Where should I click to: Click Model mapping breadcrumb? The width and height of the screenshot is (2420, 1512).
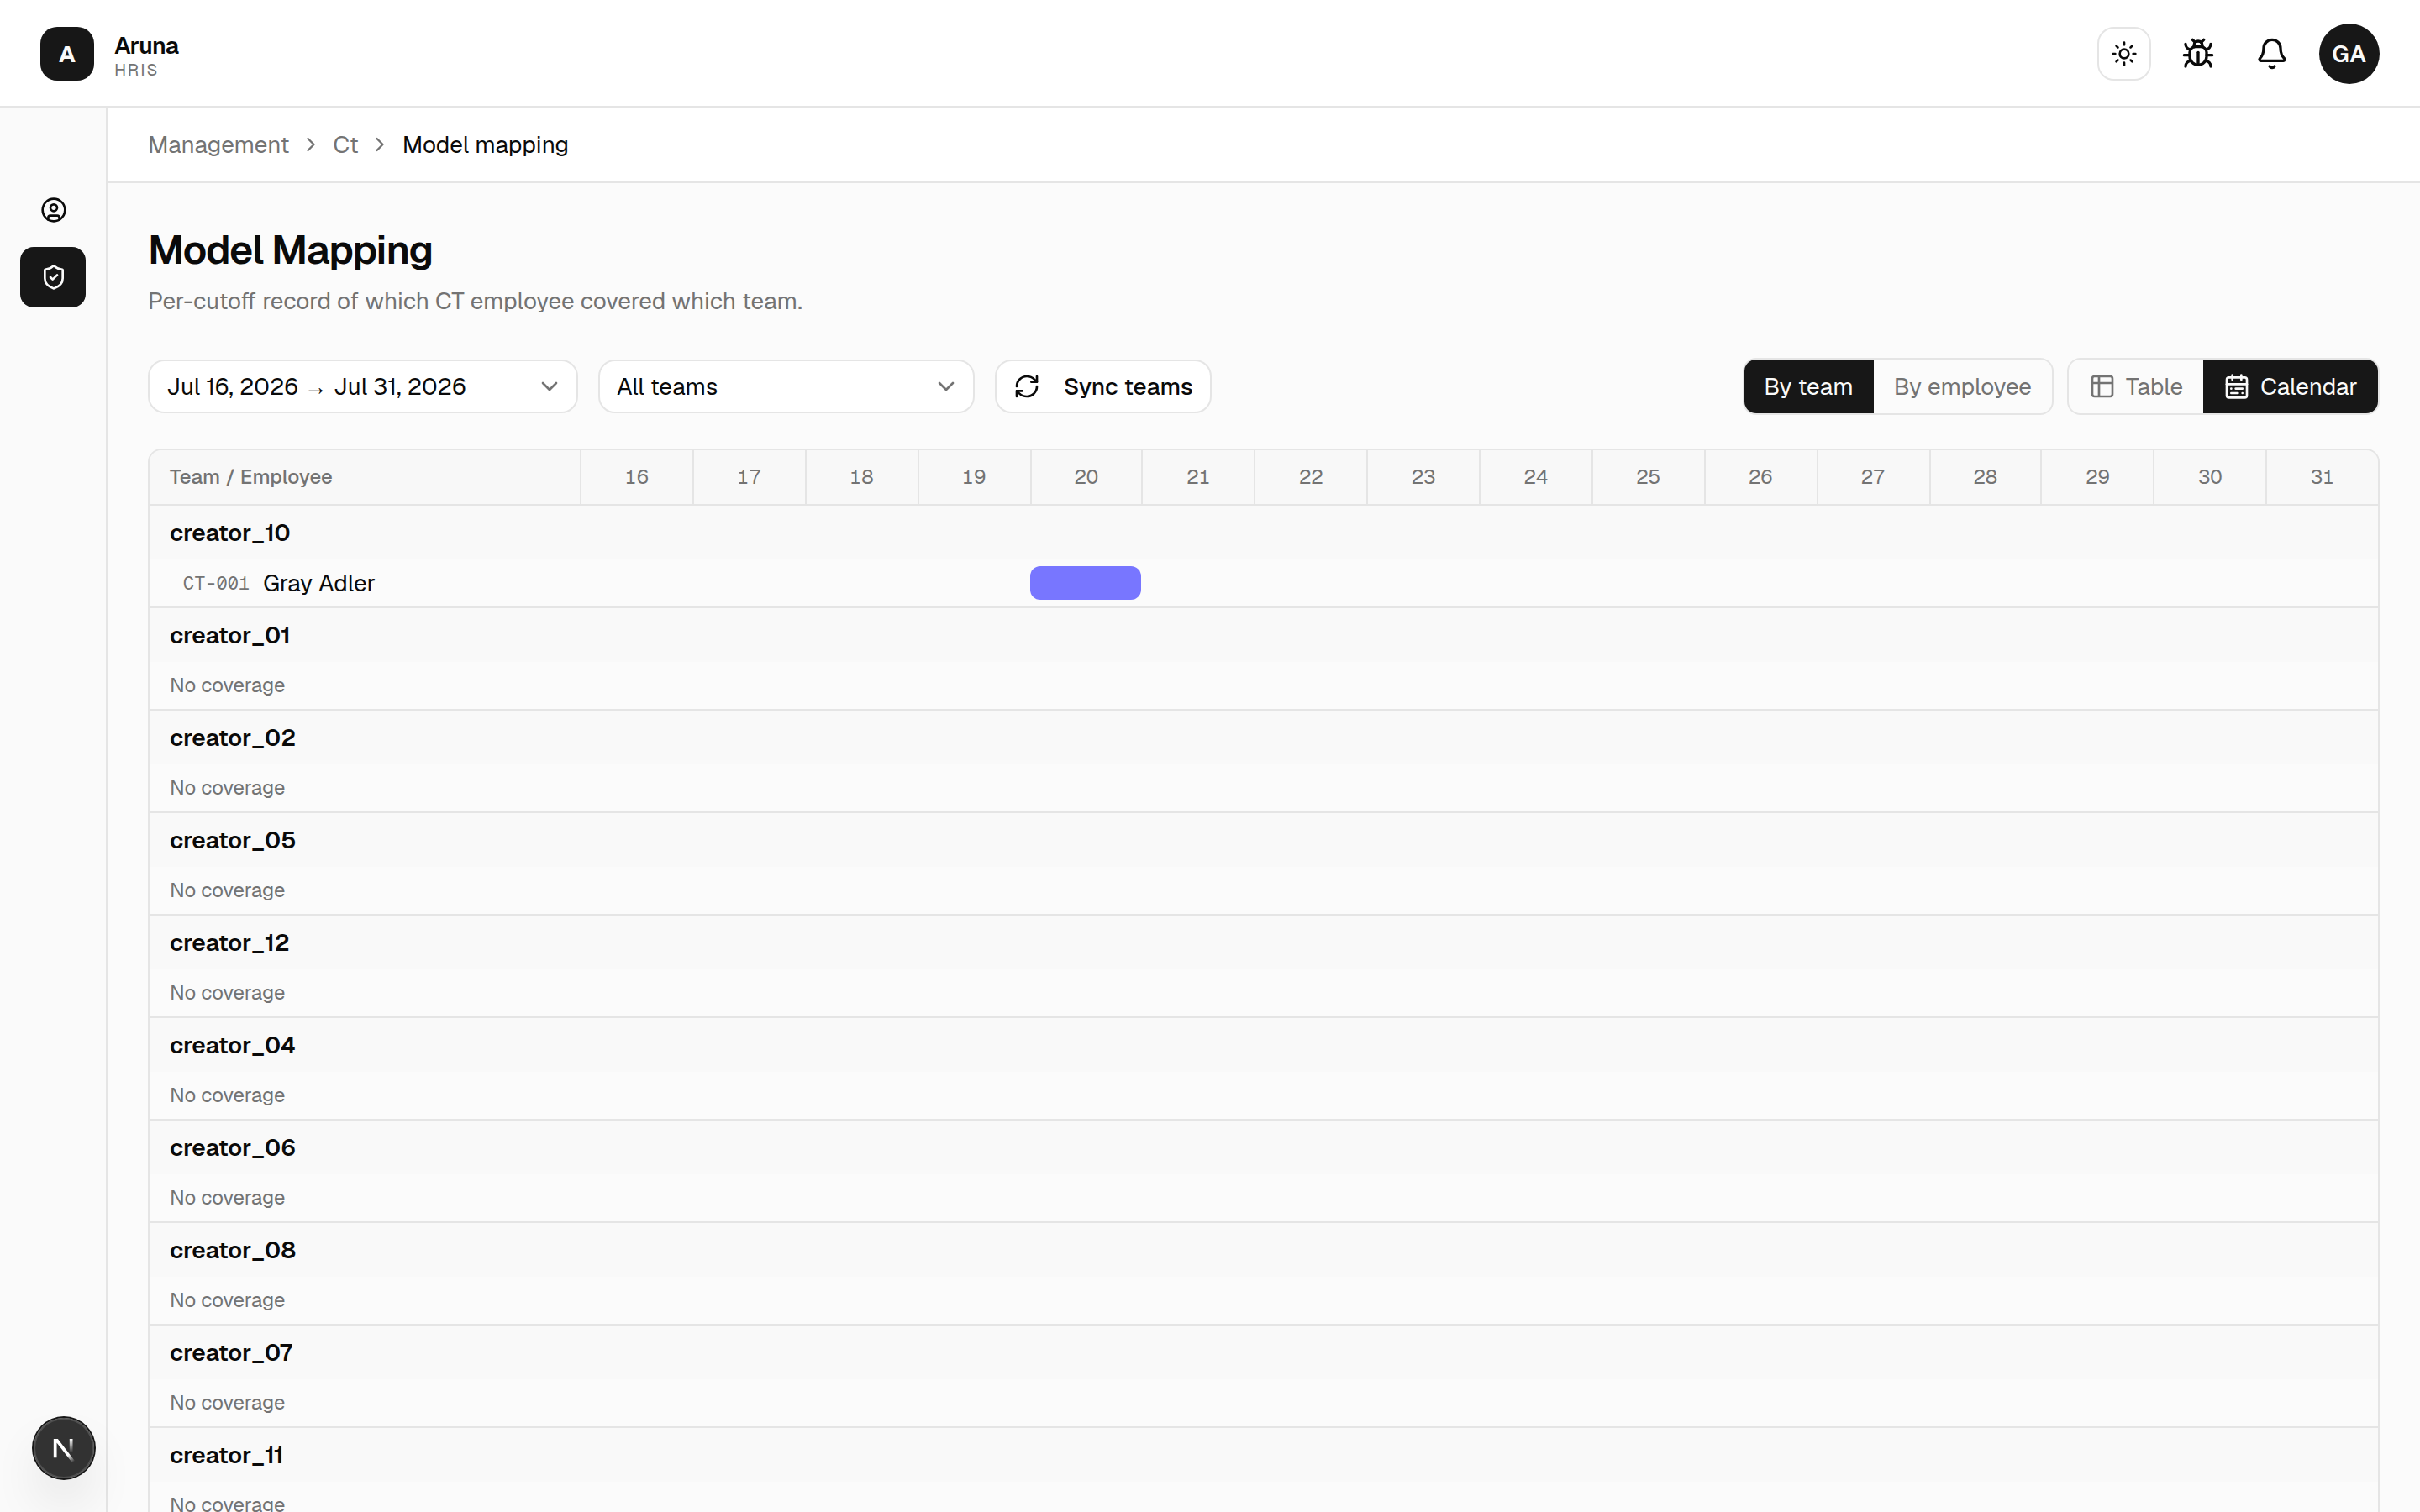(485, 145)
